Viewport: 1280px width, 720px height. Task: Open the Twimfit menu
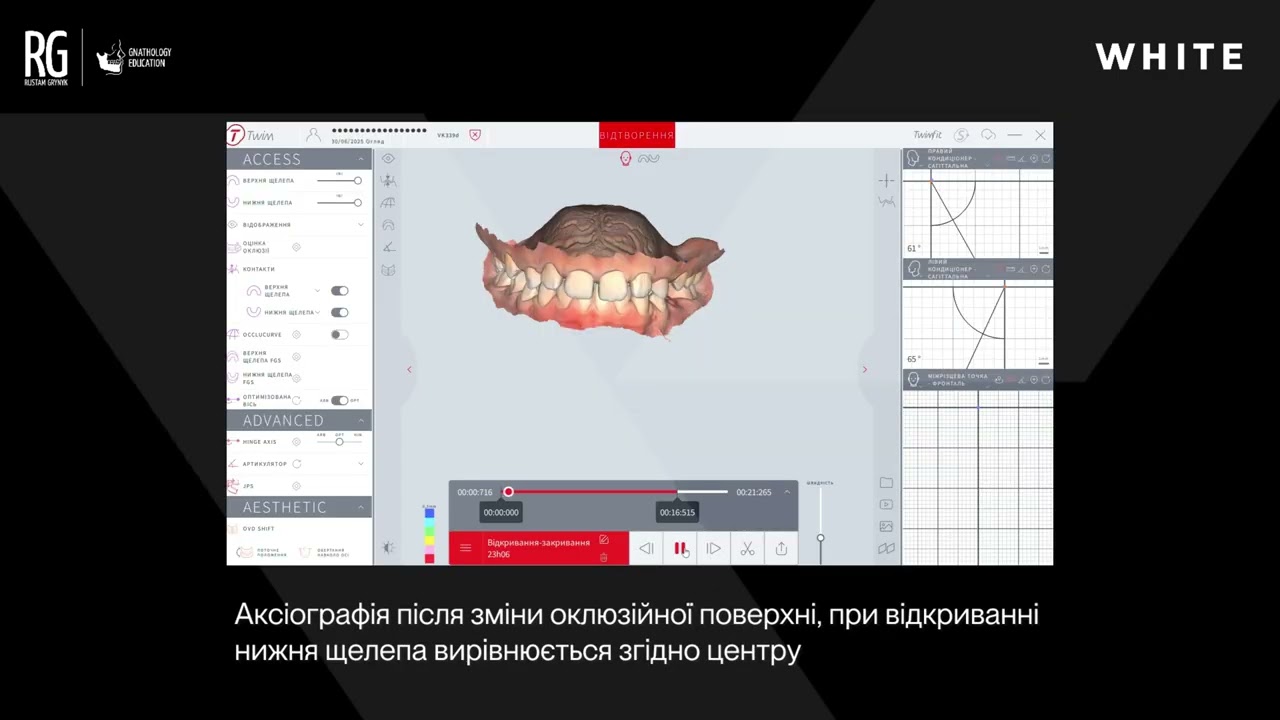pos(927,135)
